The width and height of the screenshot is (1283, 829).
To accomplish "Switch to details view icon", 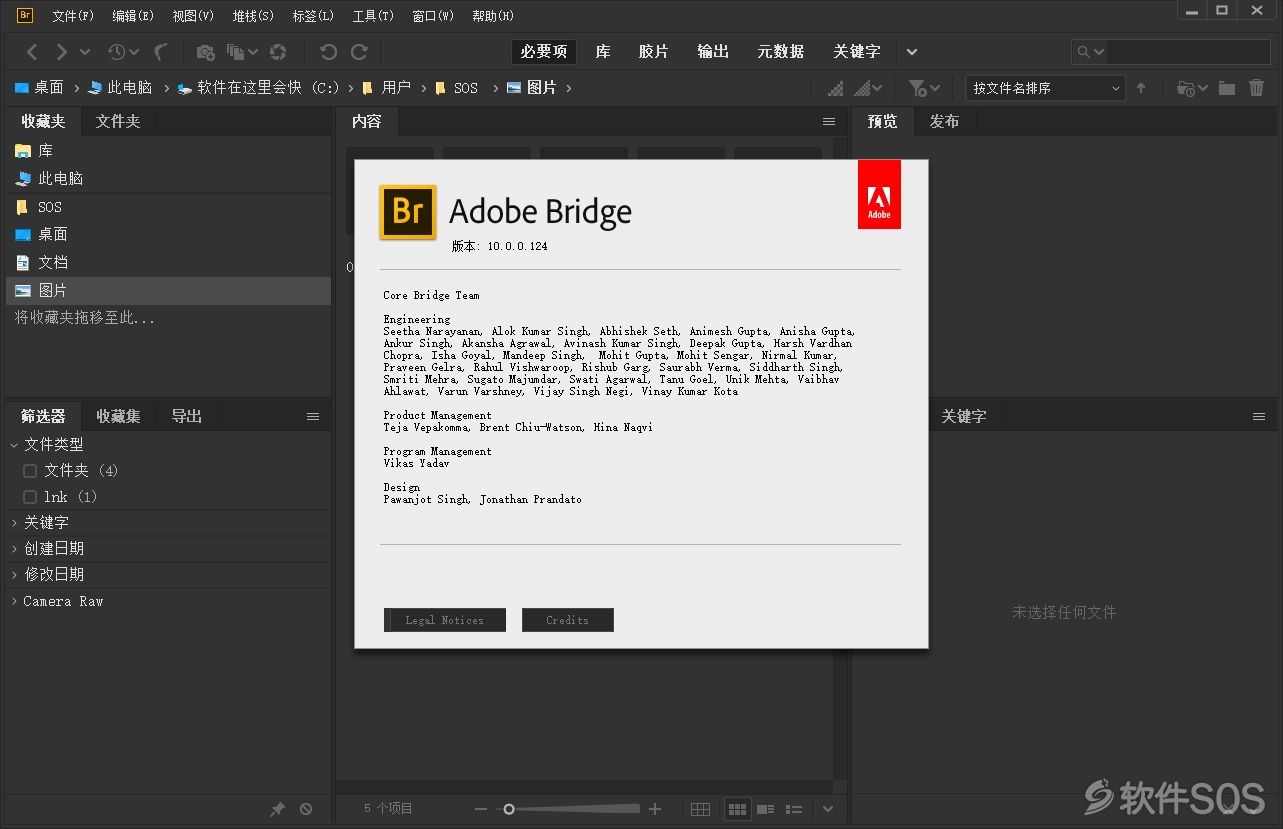I will (x=766, y=809).
